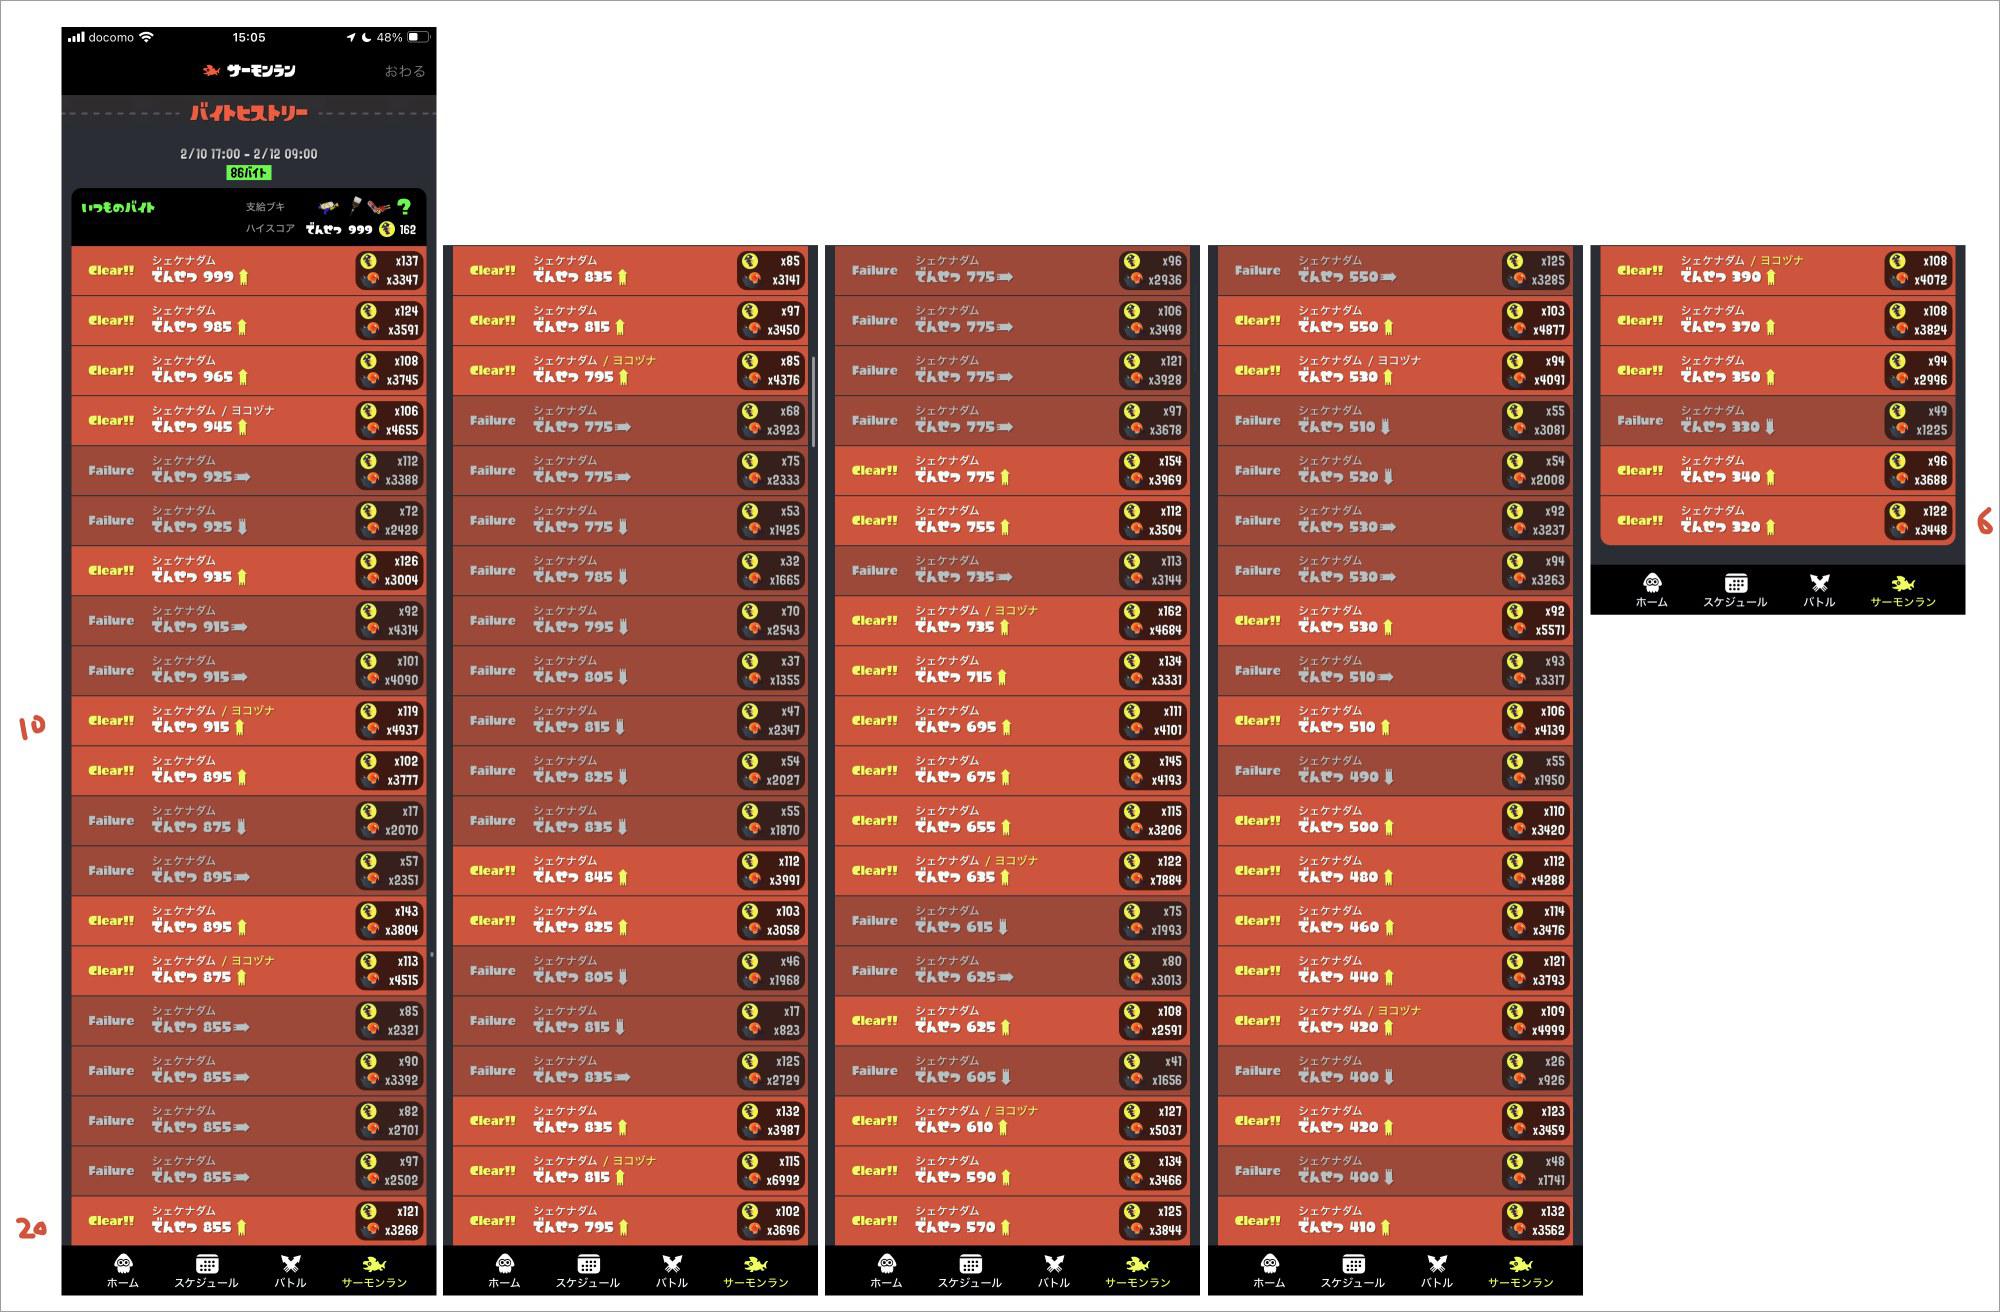Tap the green question mark random weapon icon
Screen dimensions: 2000x1312
click(x=404, y=207)
